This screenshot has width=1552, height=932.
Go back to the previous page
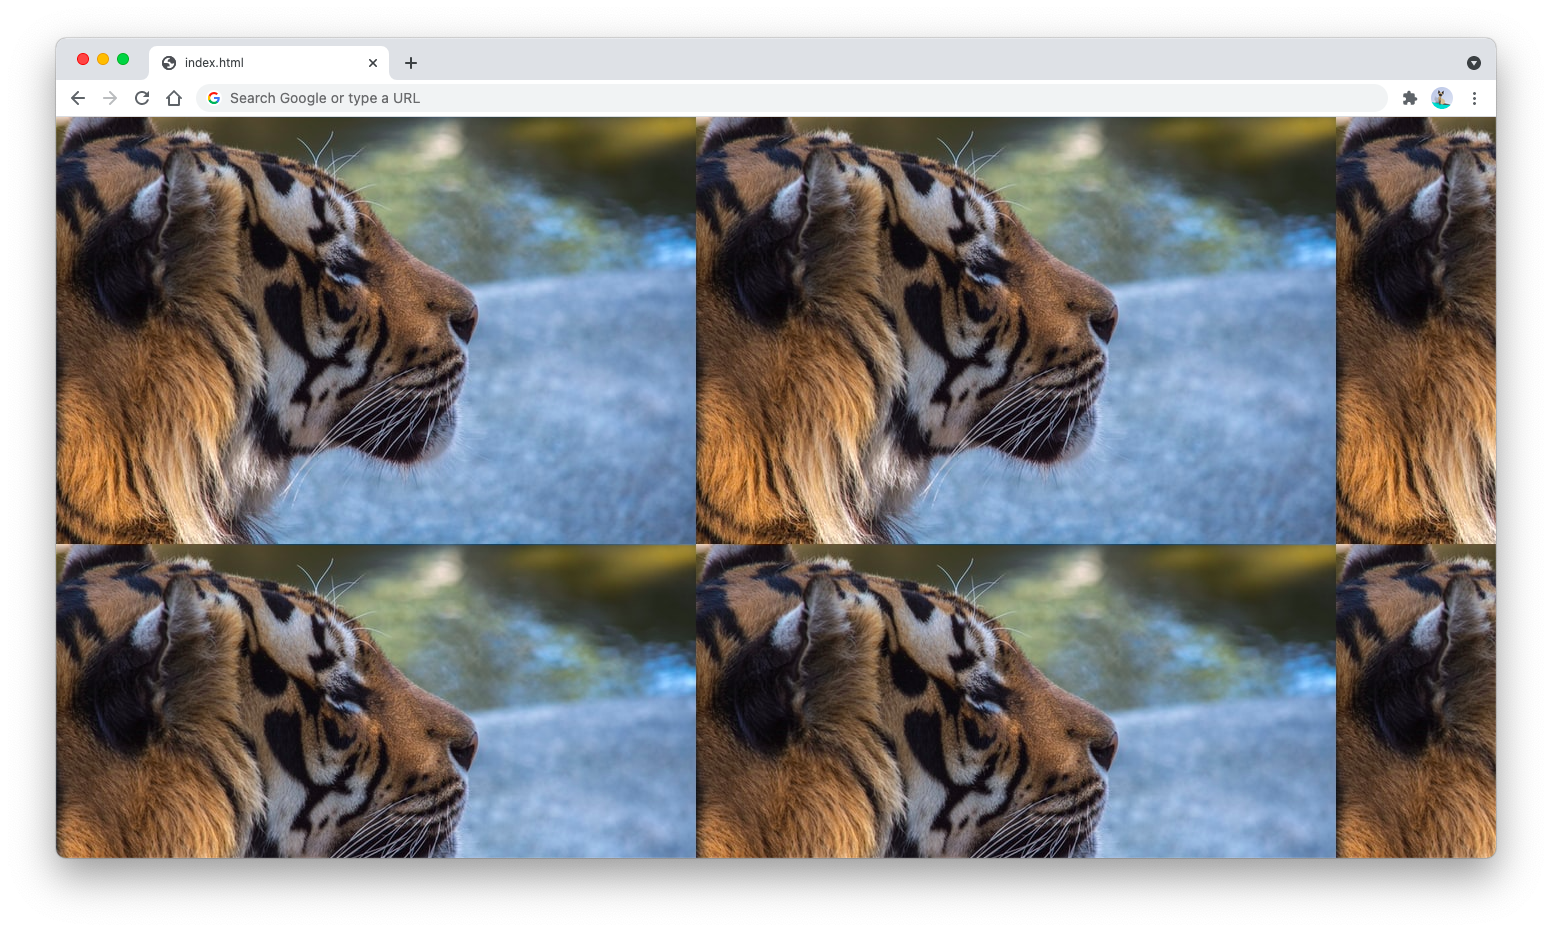[x=78, y=98]
